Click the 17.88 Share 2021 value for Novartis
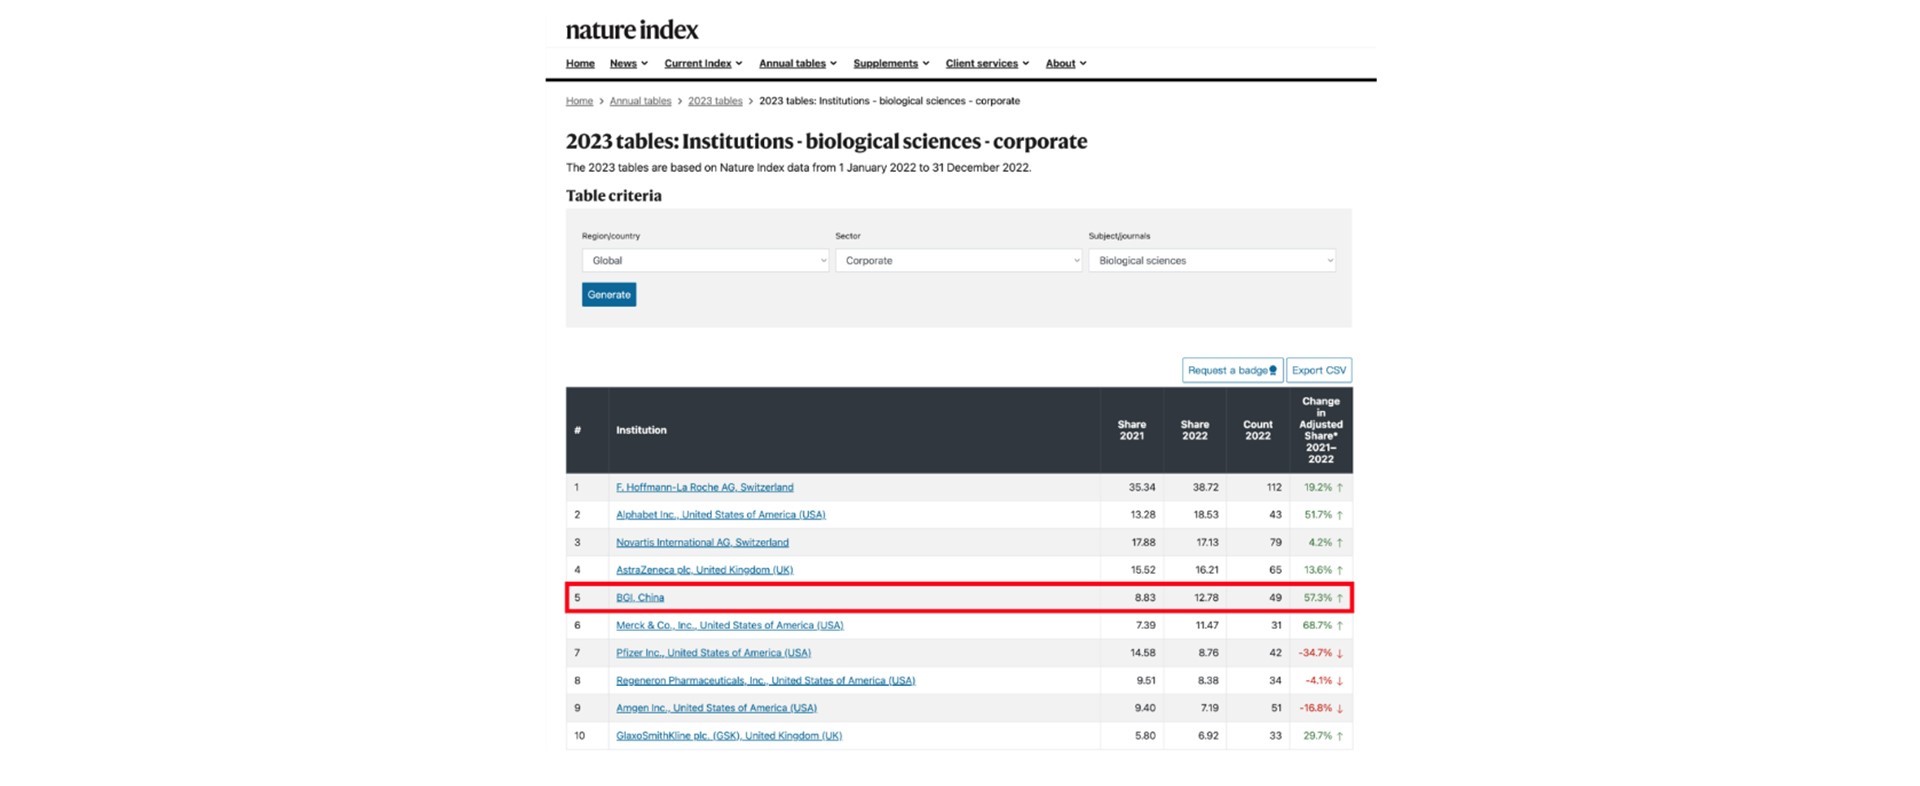This screenshot has width=1920, height=786. [x=1143, y=543]
